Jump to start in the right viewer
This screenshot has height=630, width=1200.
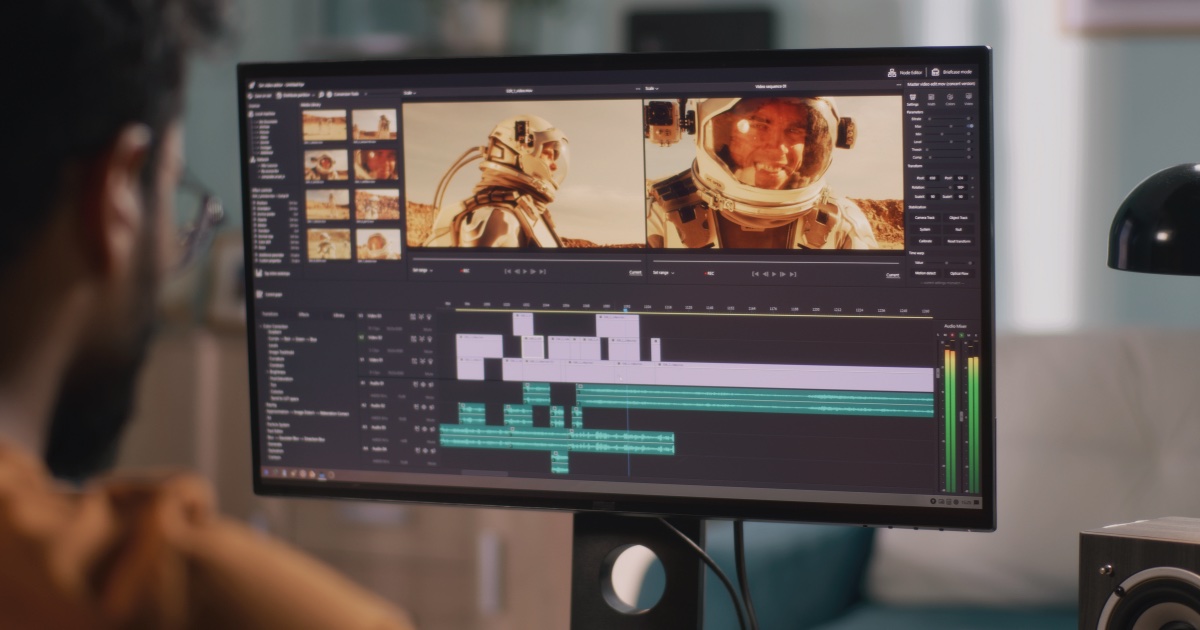point(755,274)
